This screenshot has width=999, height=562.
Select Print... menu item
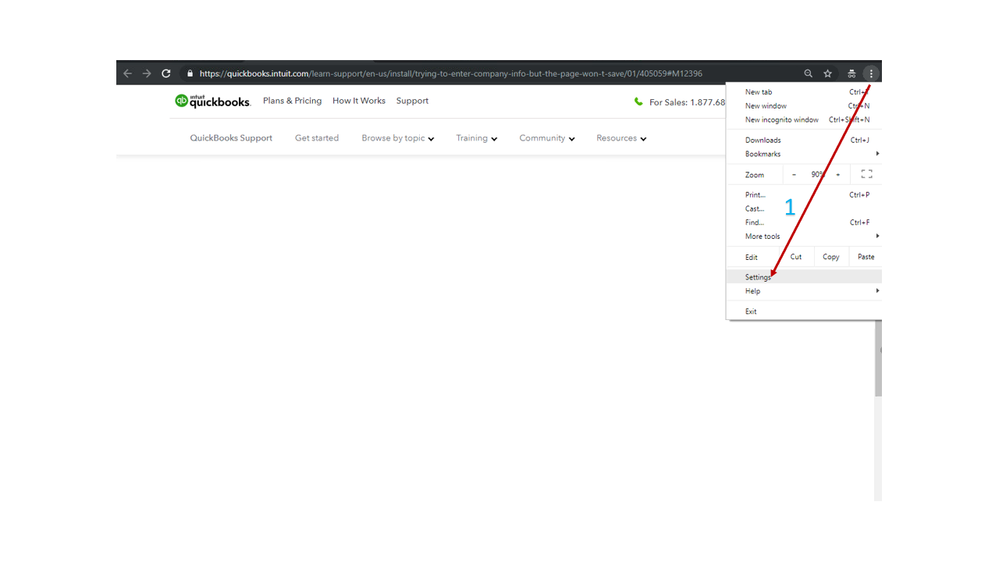tap(804, 195)
